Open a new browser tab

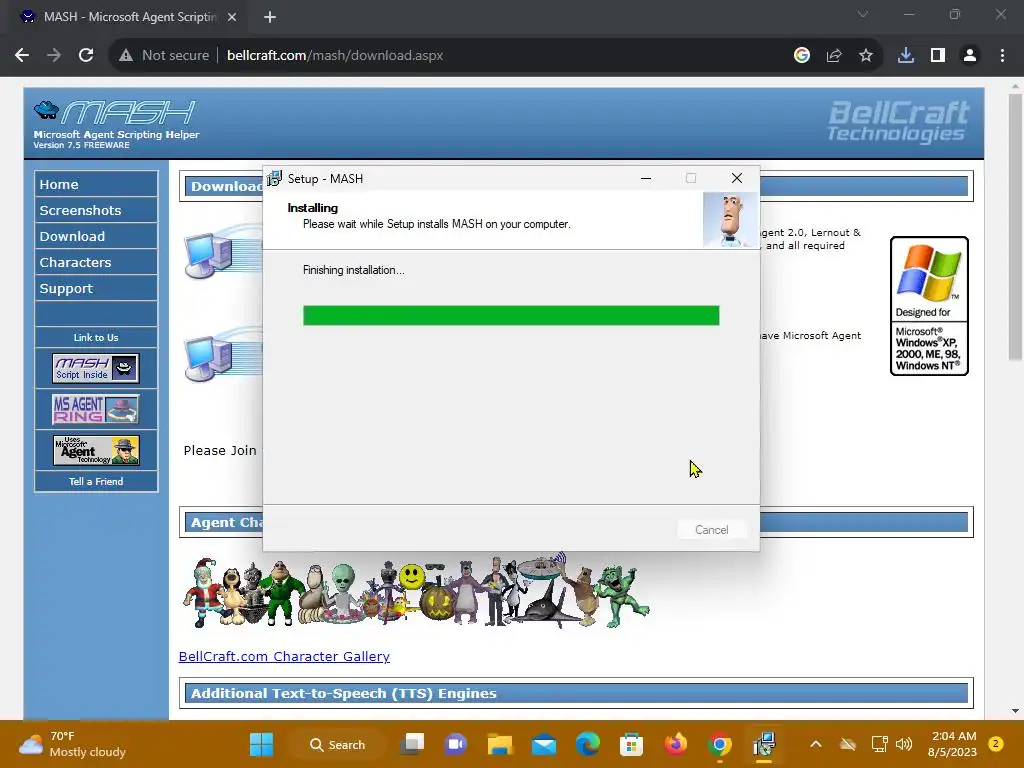click(x=270, y=17)
